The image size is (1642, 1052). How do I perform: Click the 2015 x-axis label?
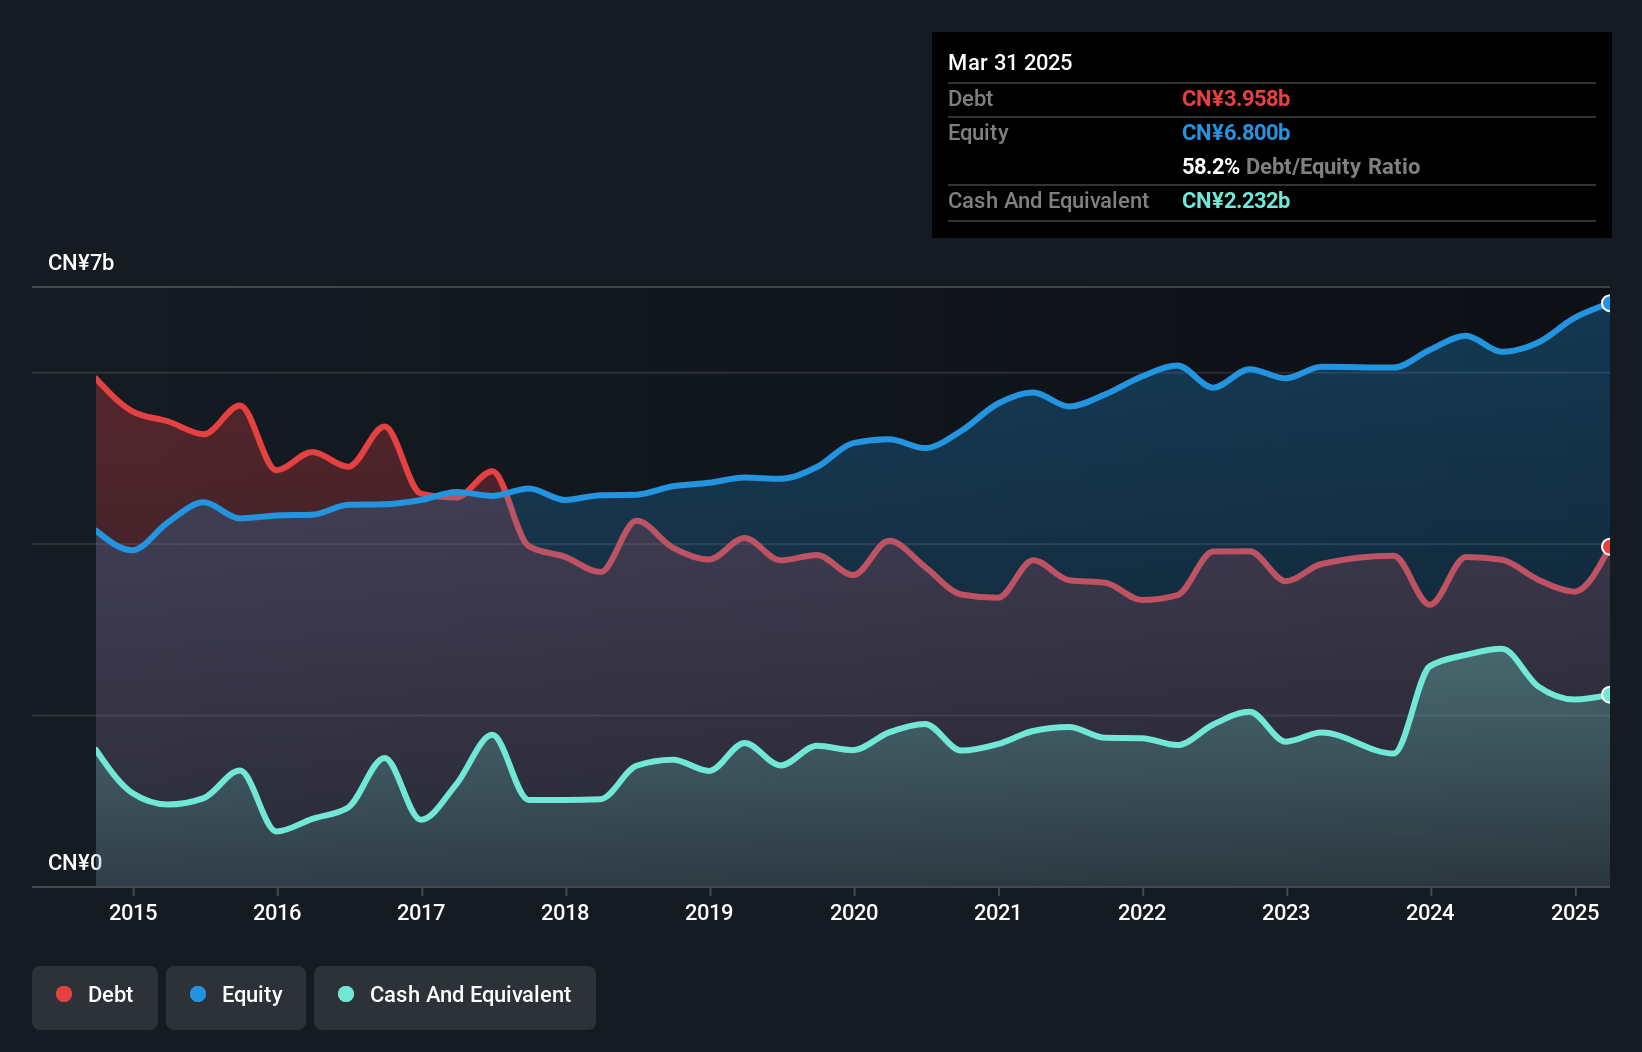pyautogui.click(x=133, y=912)
